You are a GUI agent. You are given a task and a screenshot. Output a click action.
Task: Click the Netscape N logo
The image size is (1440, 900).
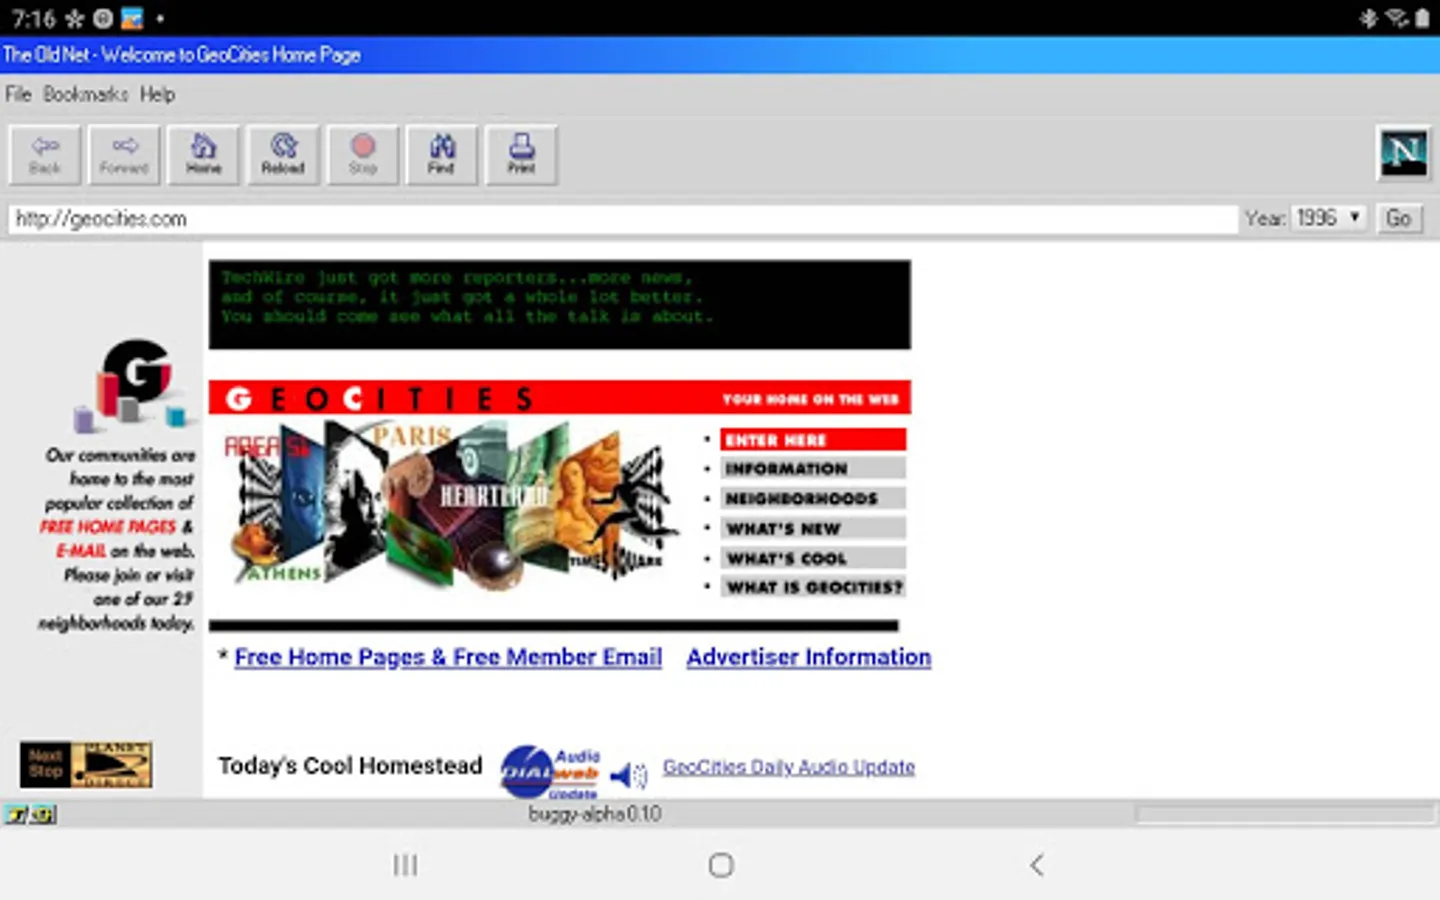pos(1403,154)
